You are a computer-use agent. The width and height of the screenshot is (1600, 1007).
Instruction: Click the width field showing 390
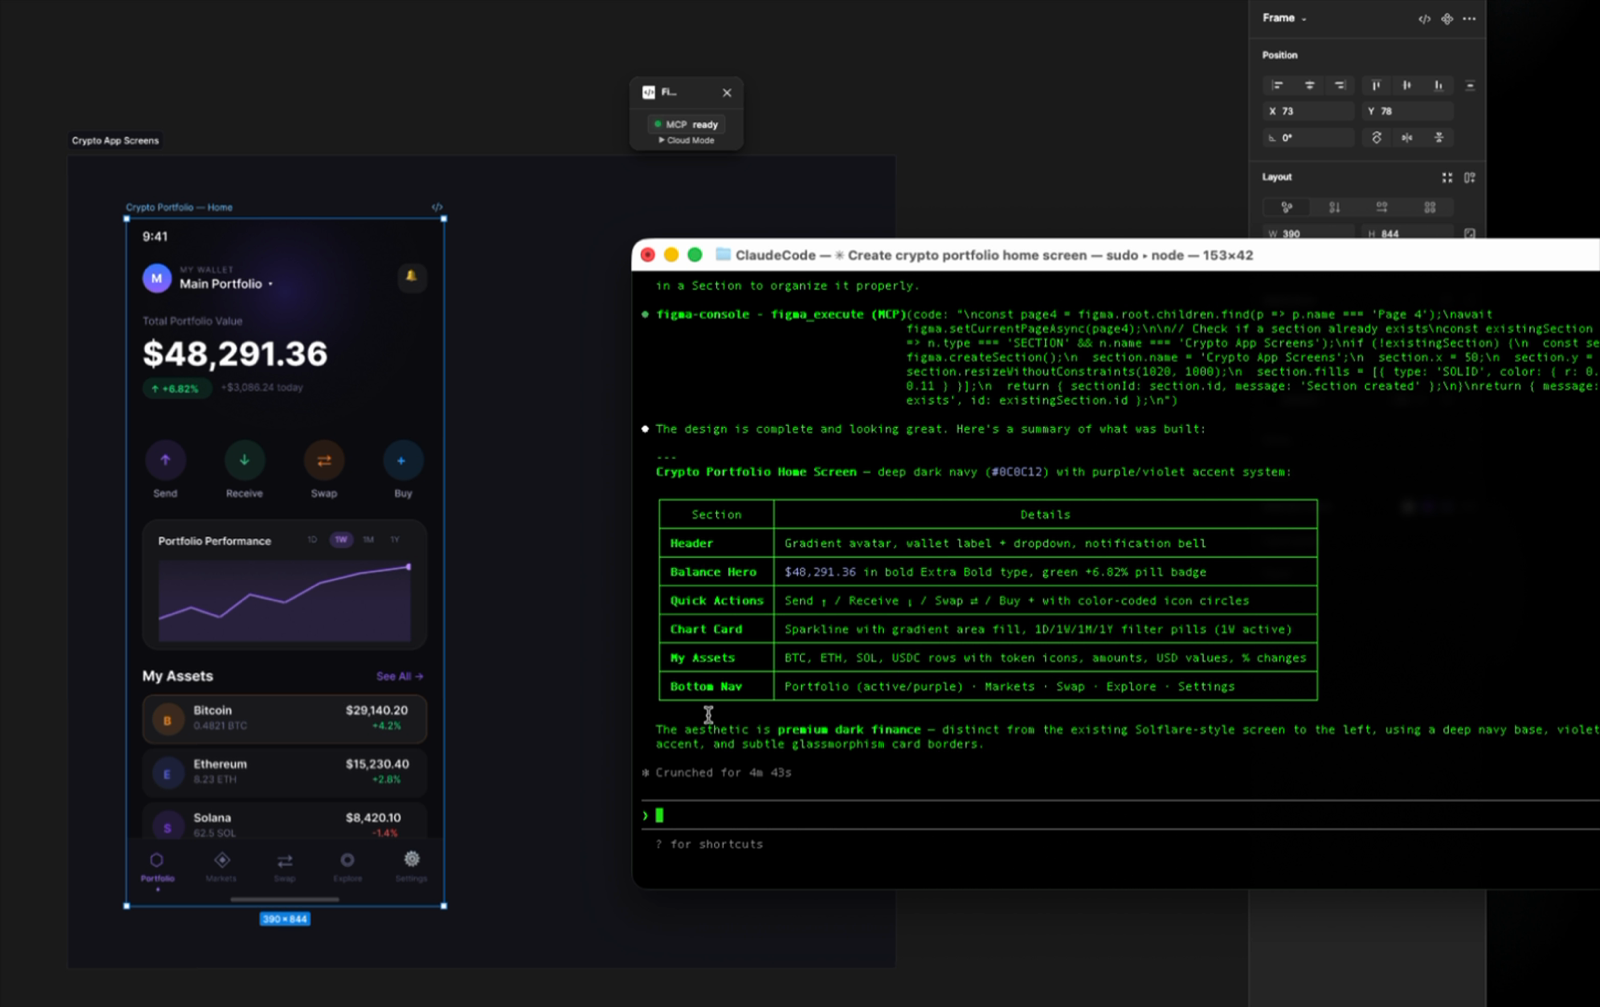tap(1308, 233)
